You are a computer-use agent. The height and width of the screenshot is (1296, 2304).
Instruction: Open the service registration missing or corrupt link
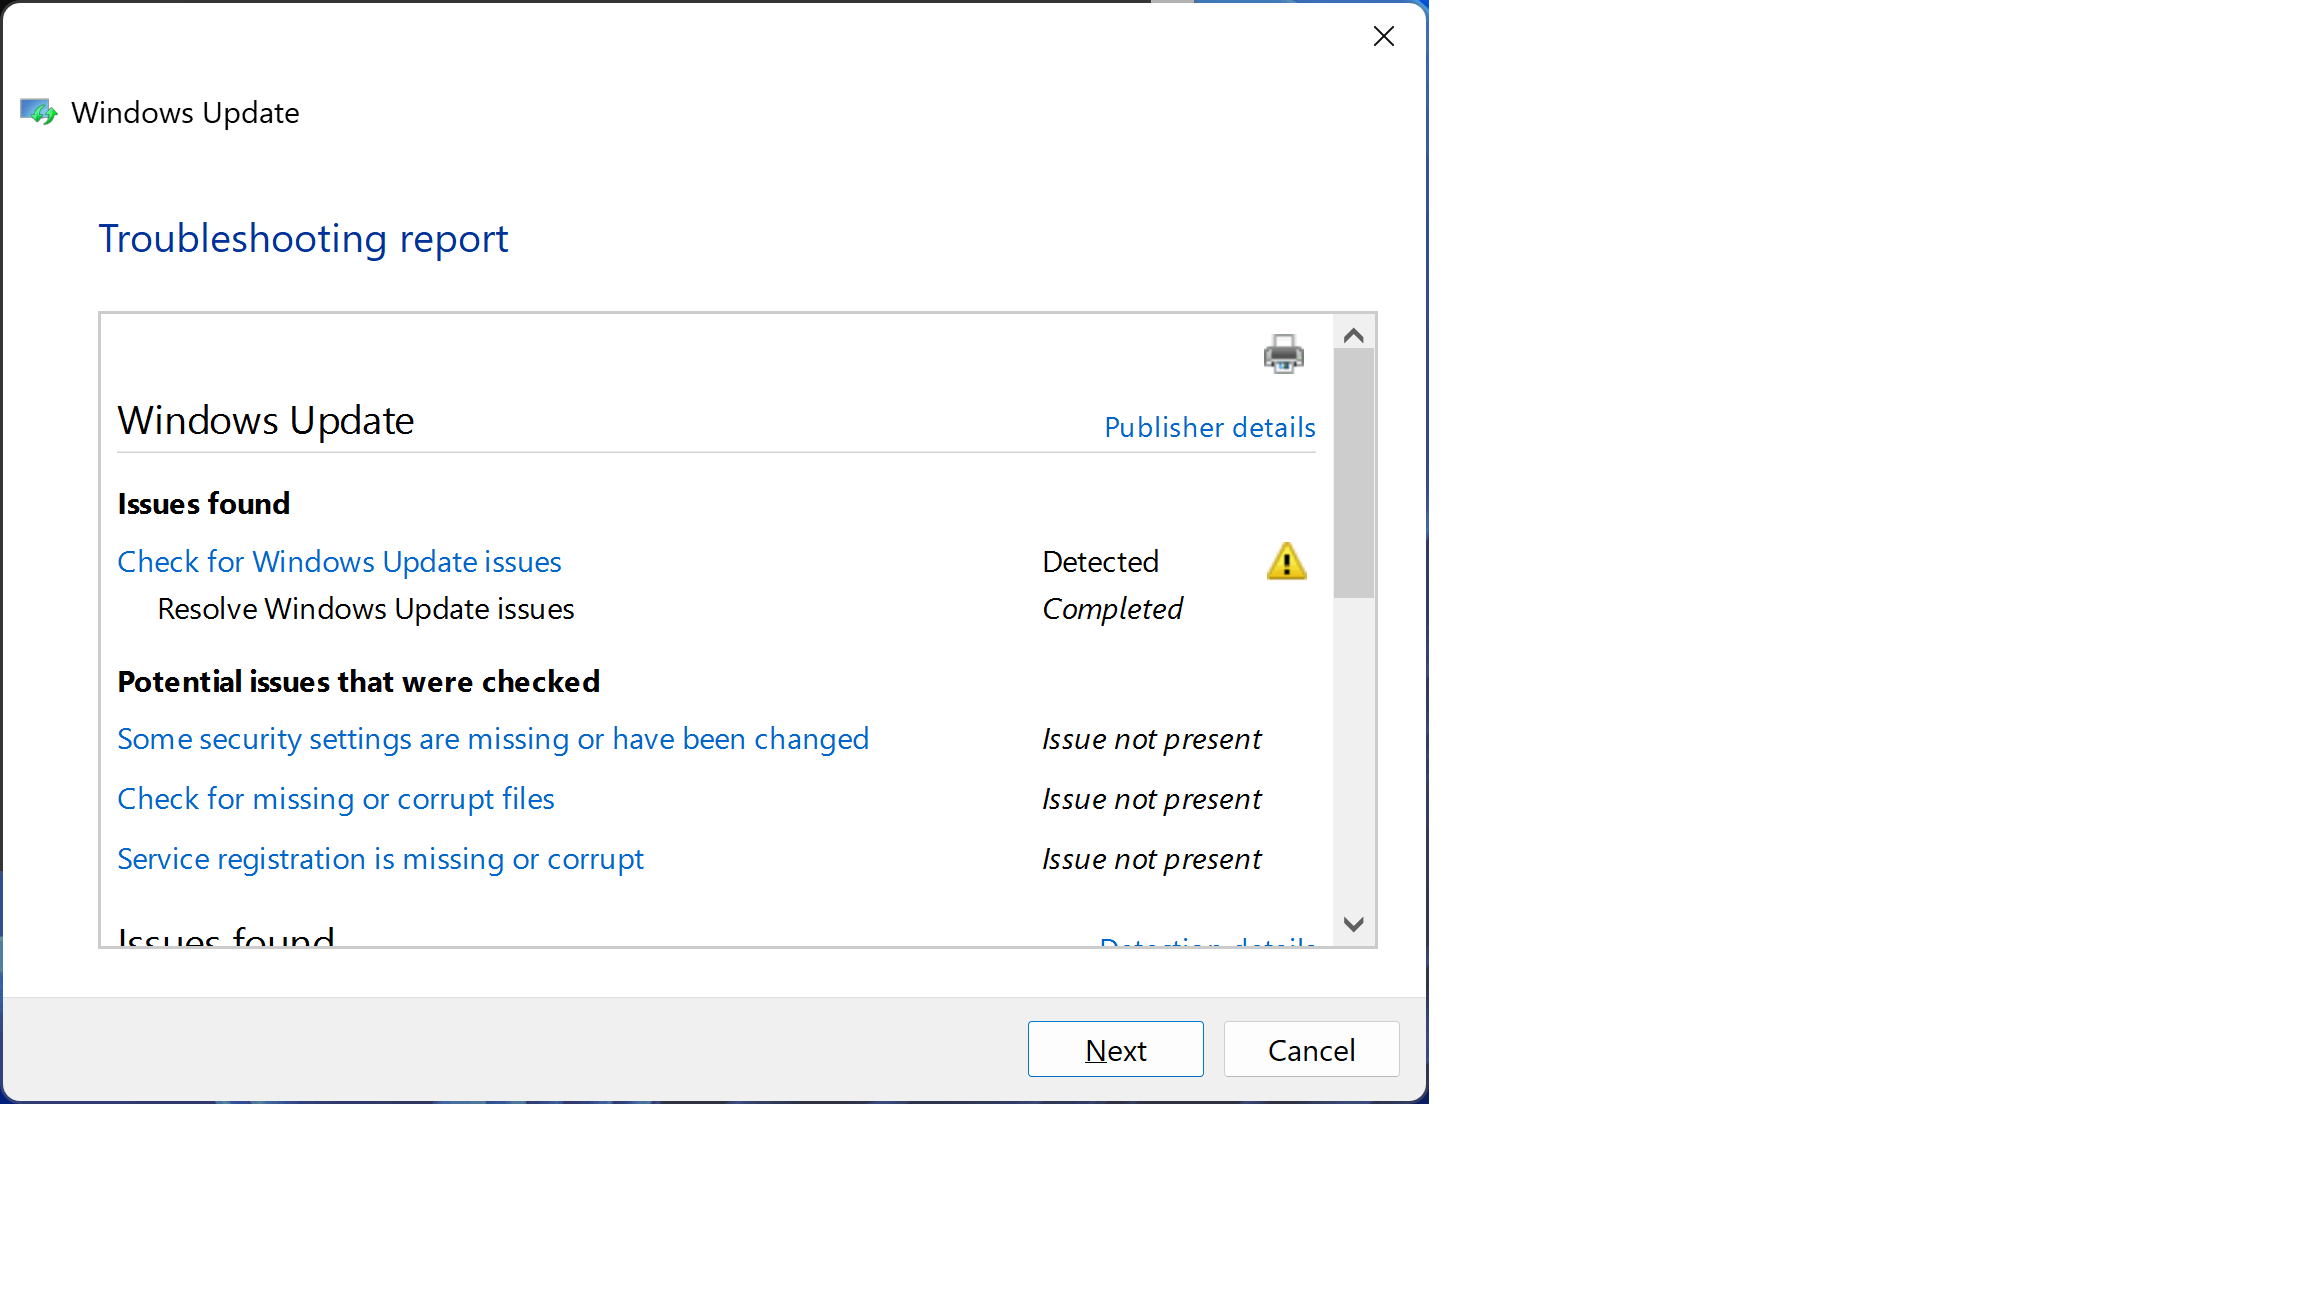(380, 858)
